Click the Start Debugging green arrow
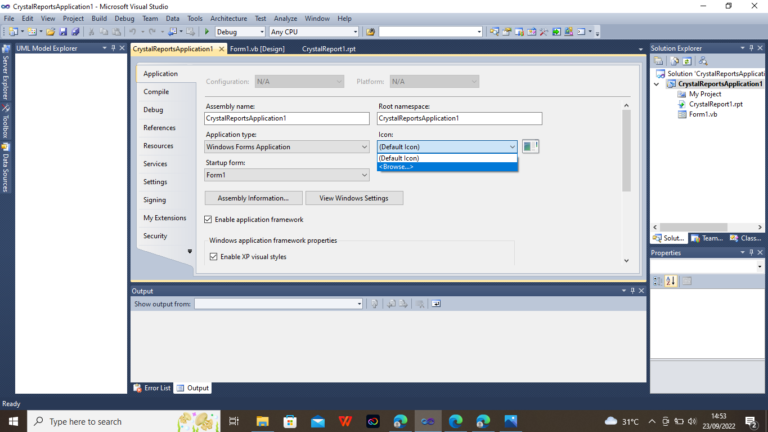 (x=207, y=32)
